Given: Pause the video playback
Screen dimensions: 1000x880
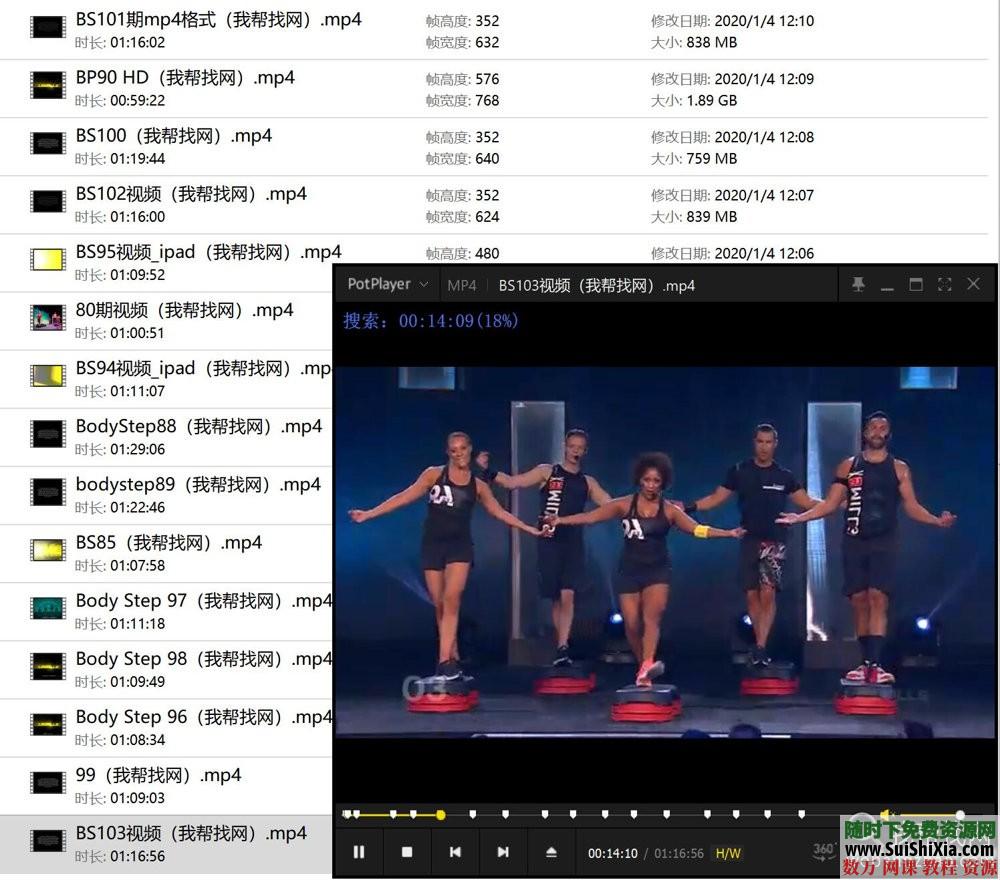Looking at the screenshot, I should 359,852.
